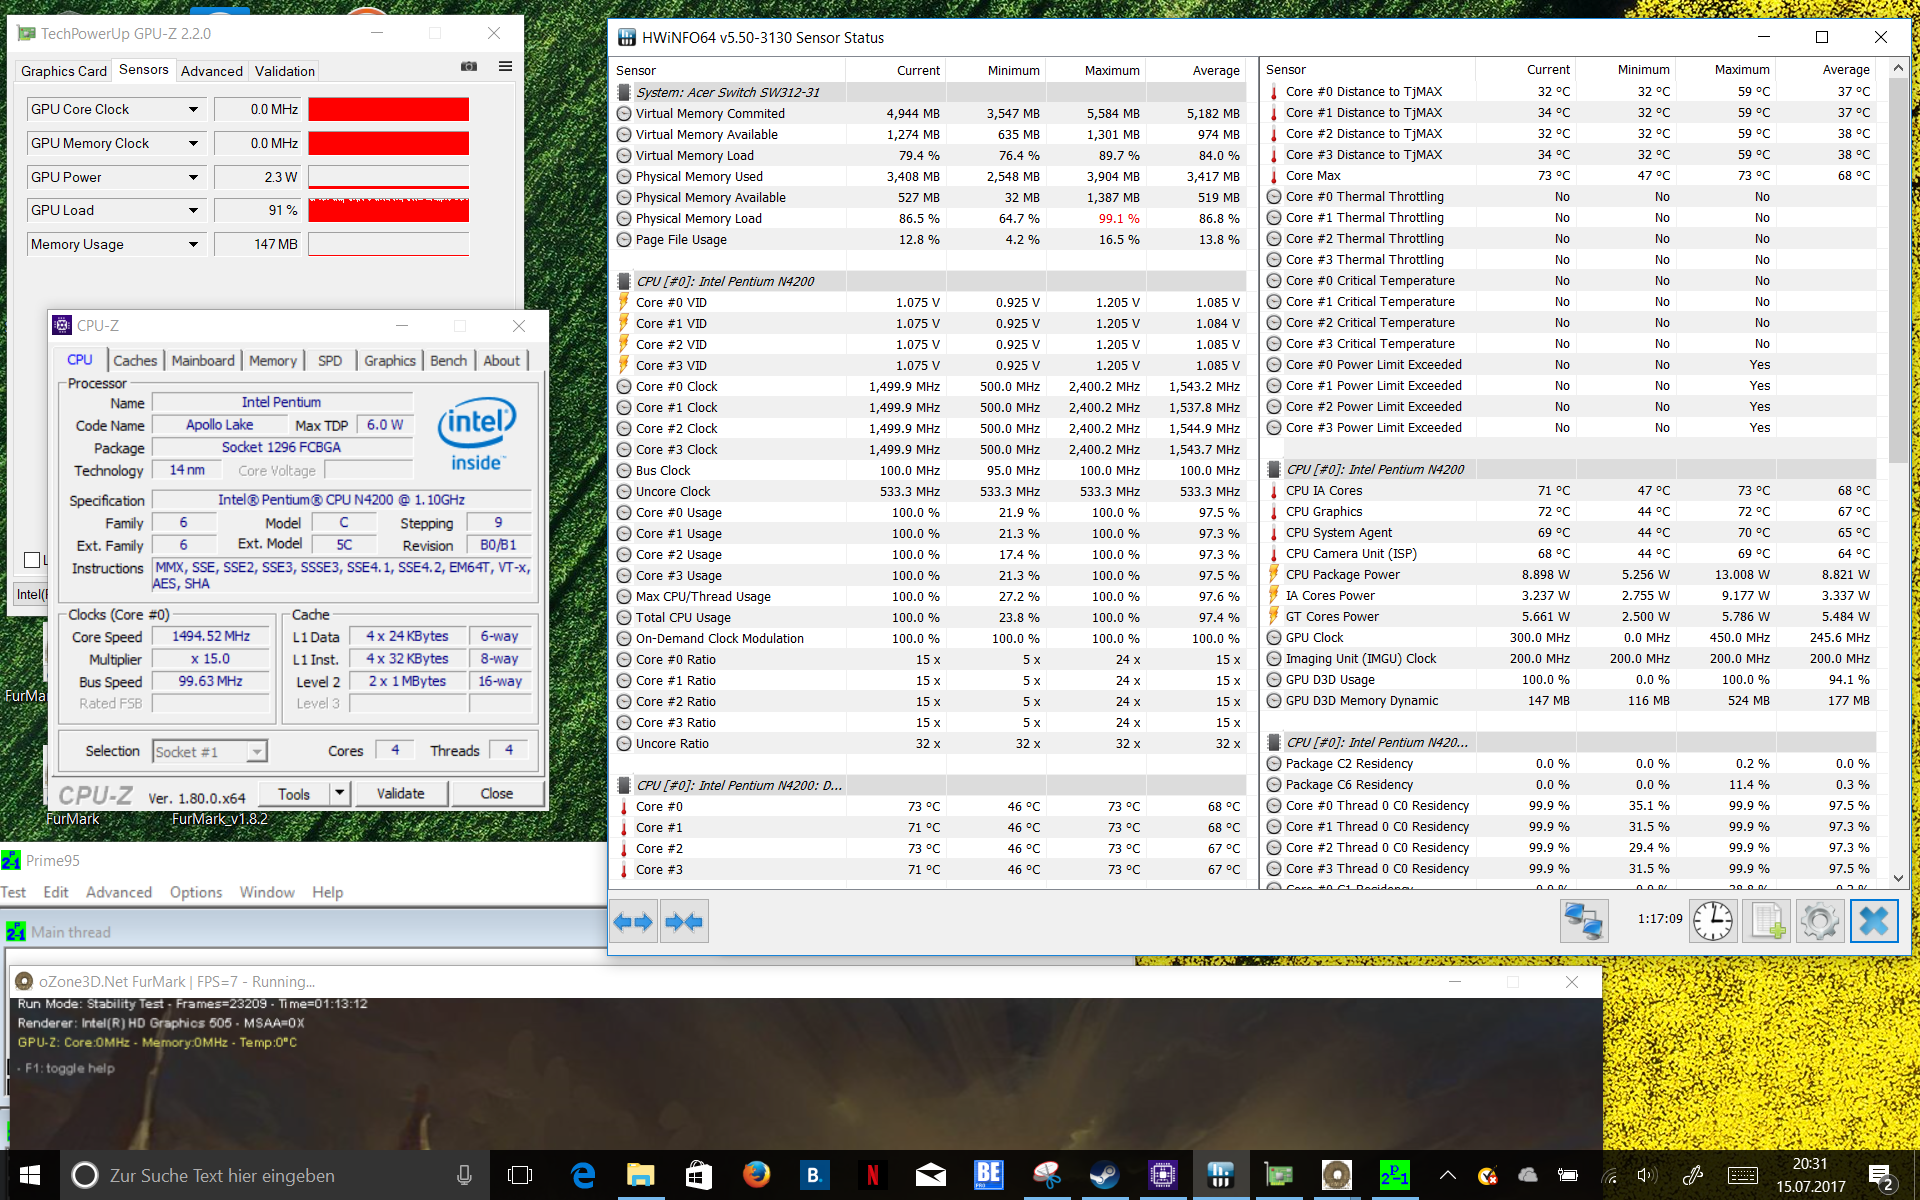Open the CPU-Z Mainboard tab

pos(203,360)
